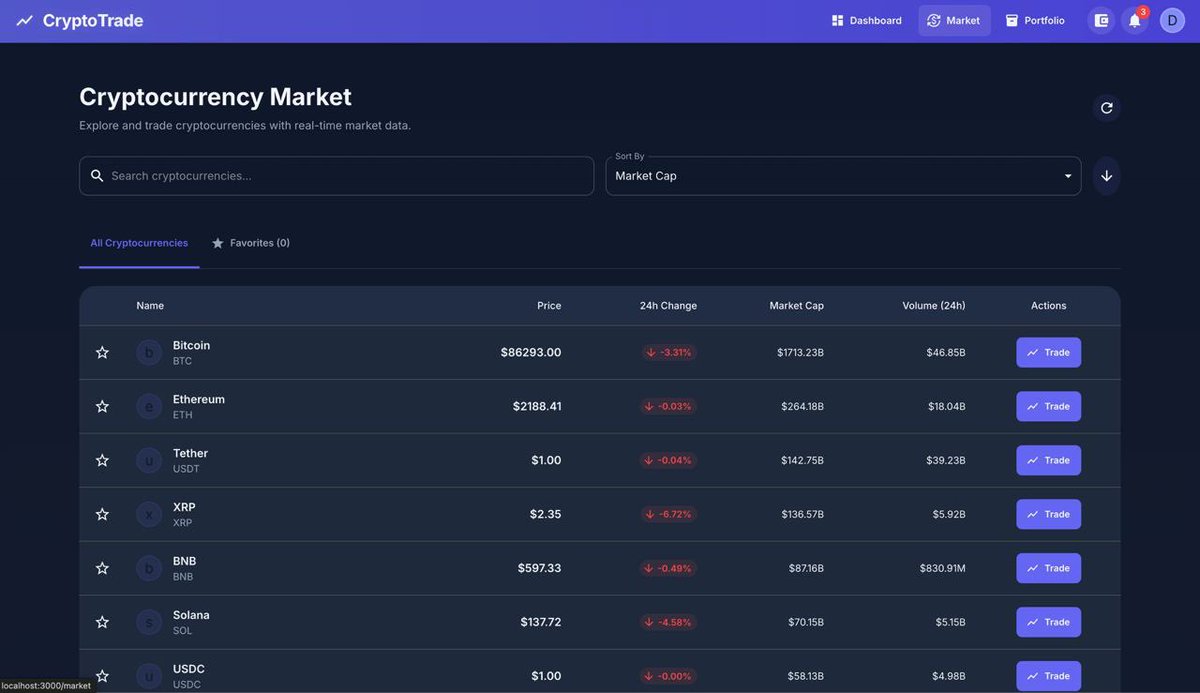Click Cryptocurrency Market heading
Screen dimensions: 1200x693
click(x=215, y=97)
